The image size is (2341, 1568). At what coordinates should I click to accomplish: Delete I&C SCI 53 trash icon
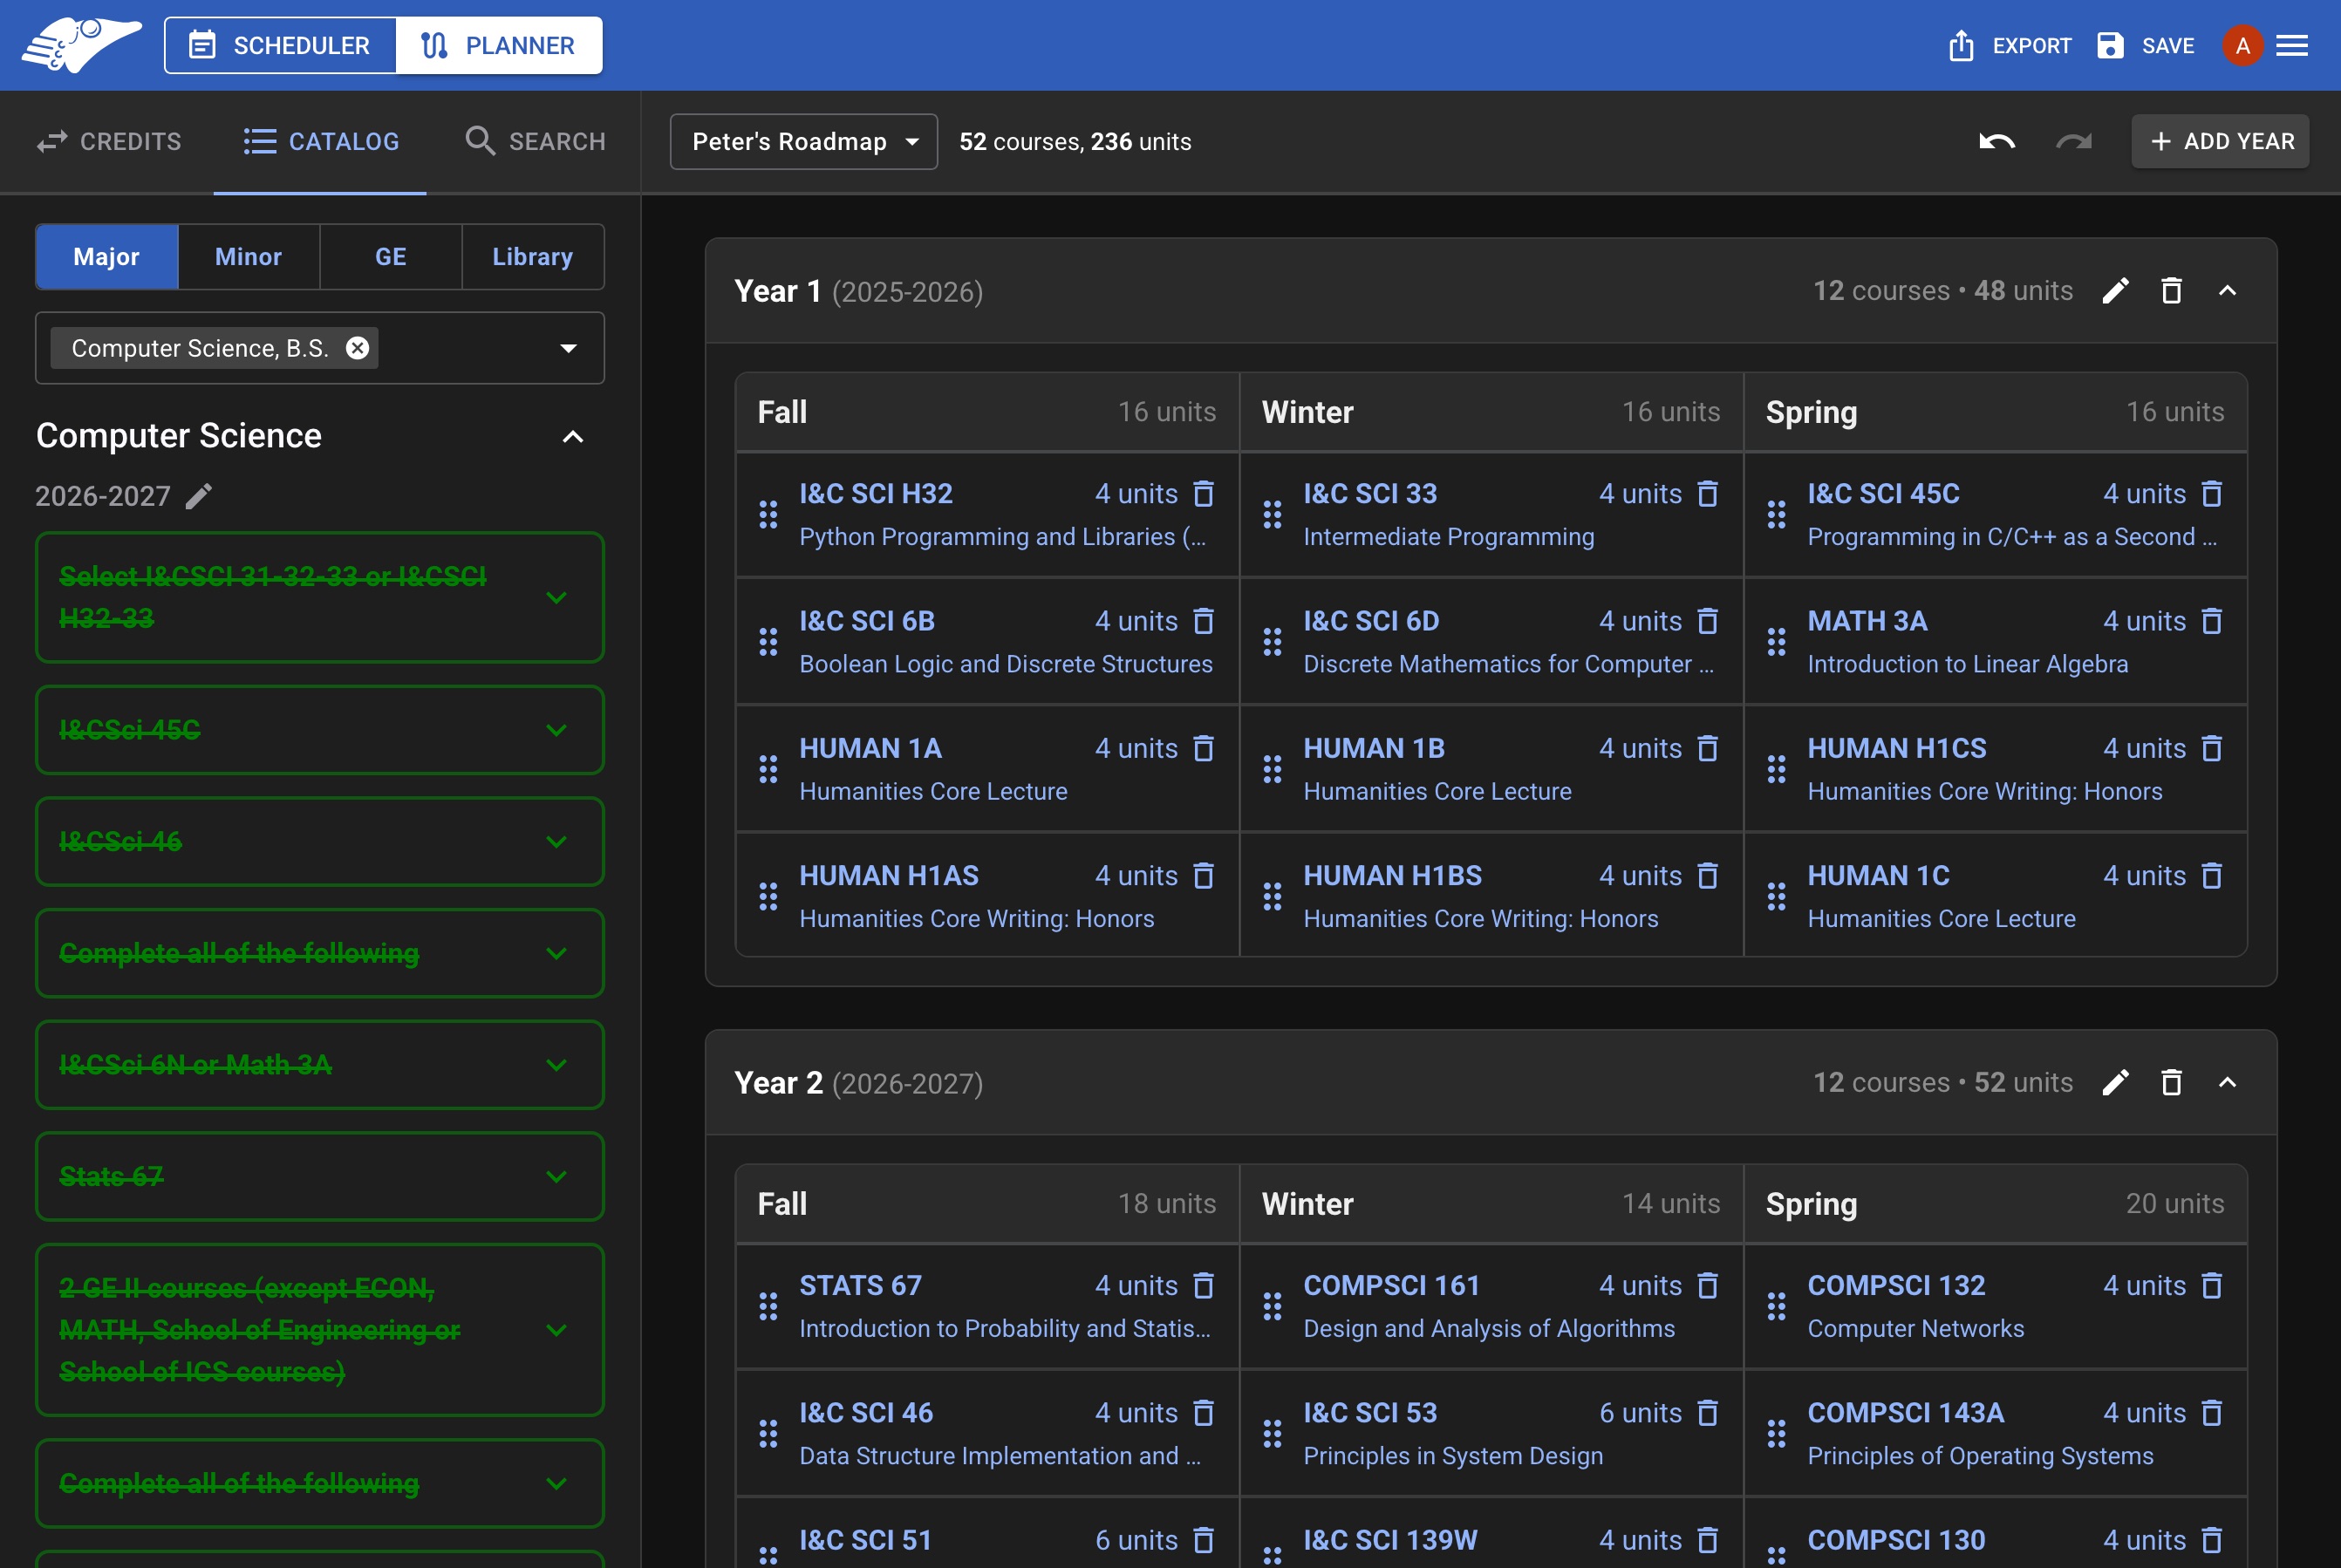pos(1708,1412)
